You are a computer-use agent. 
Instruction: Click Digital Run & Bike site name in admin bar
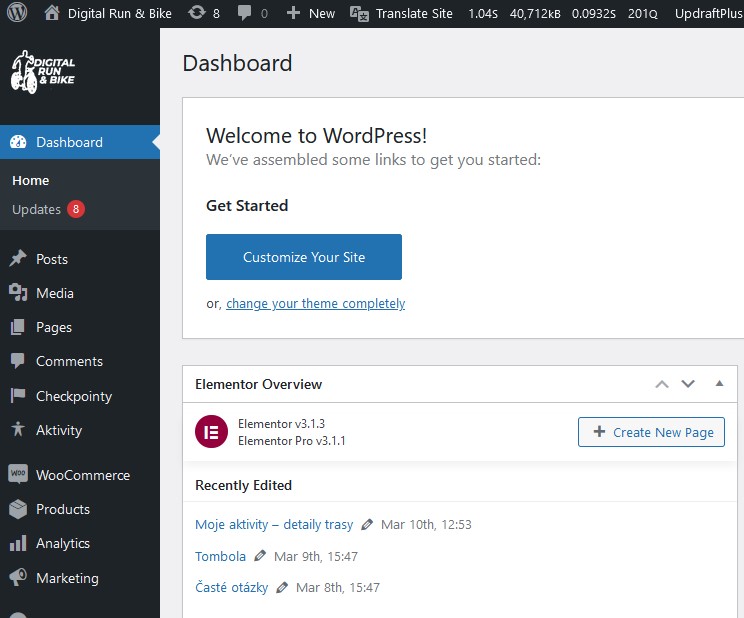pos(120,13)
